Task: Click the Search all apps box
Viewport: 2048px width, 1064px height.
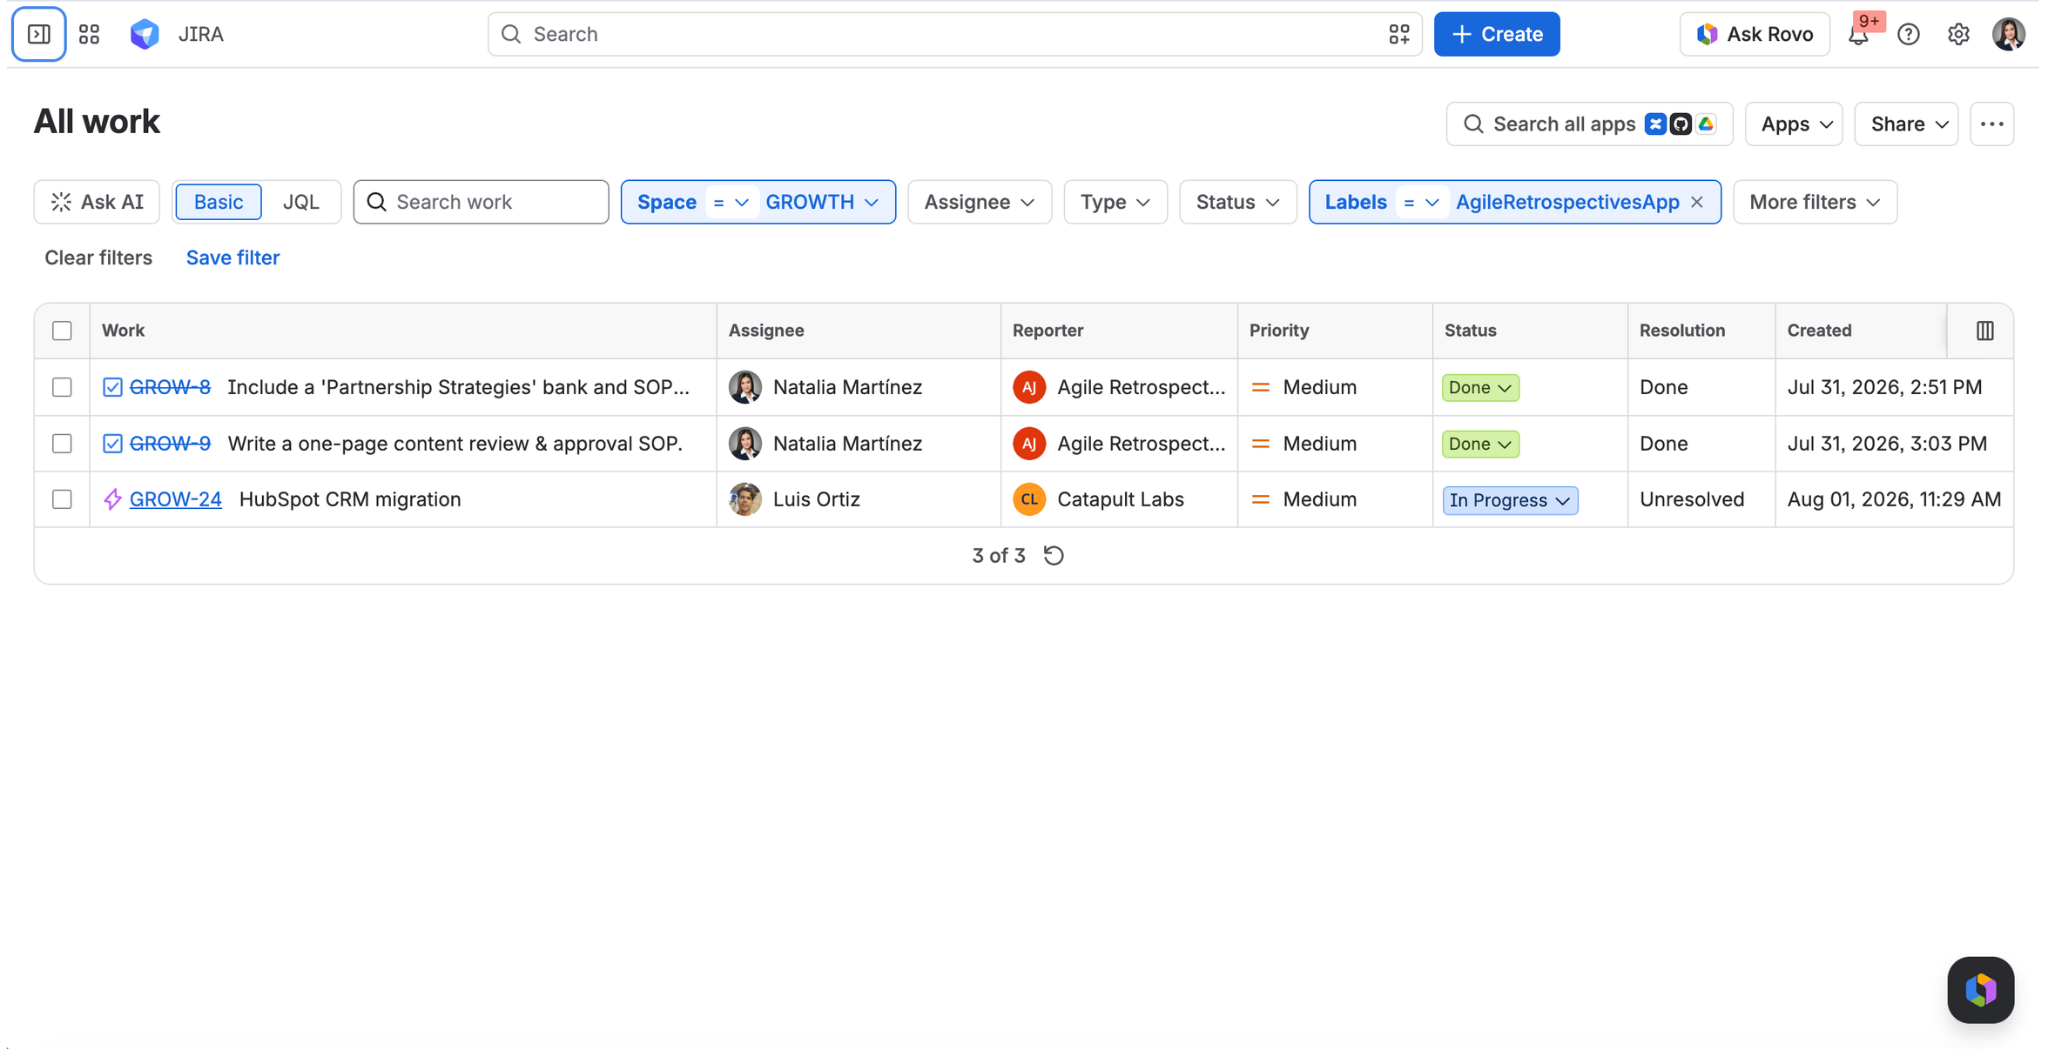Action: click(1589, 124)
